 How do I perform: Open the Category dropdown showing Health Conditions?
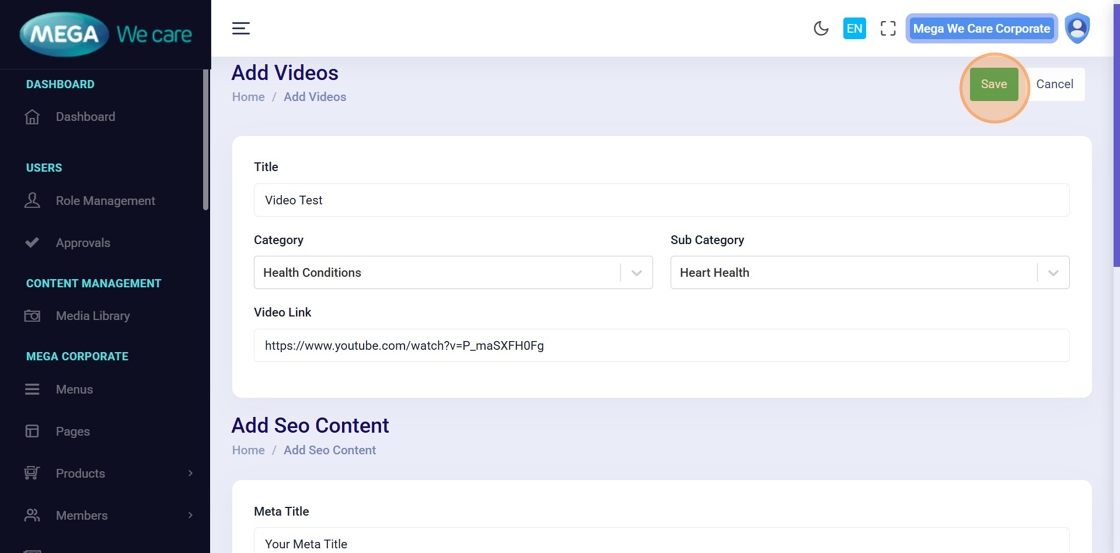pyautogui.click(x=452, y=273)
